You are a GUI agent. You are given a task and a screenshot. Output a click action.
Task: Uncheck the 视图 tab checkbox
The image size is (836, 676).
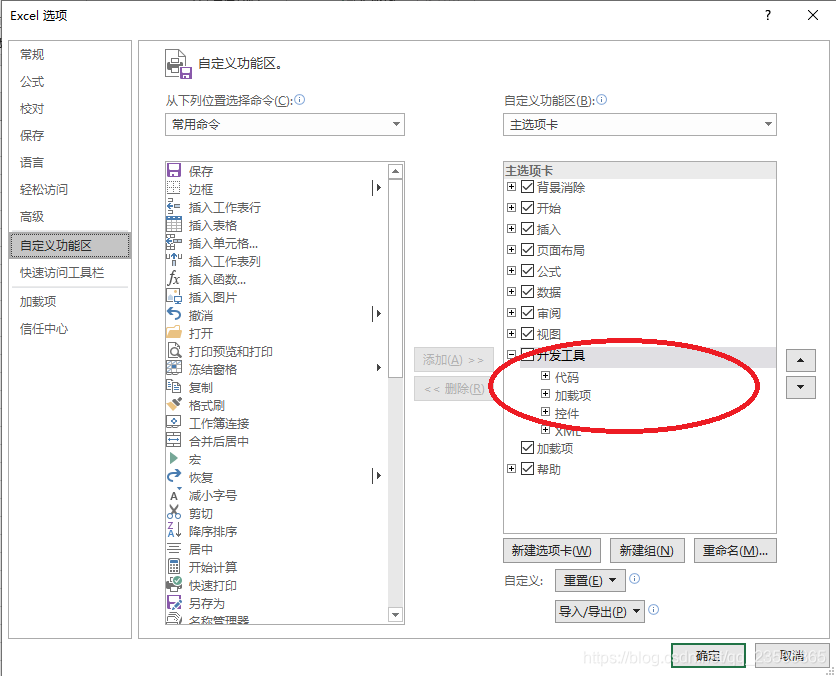point(527,334)
